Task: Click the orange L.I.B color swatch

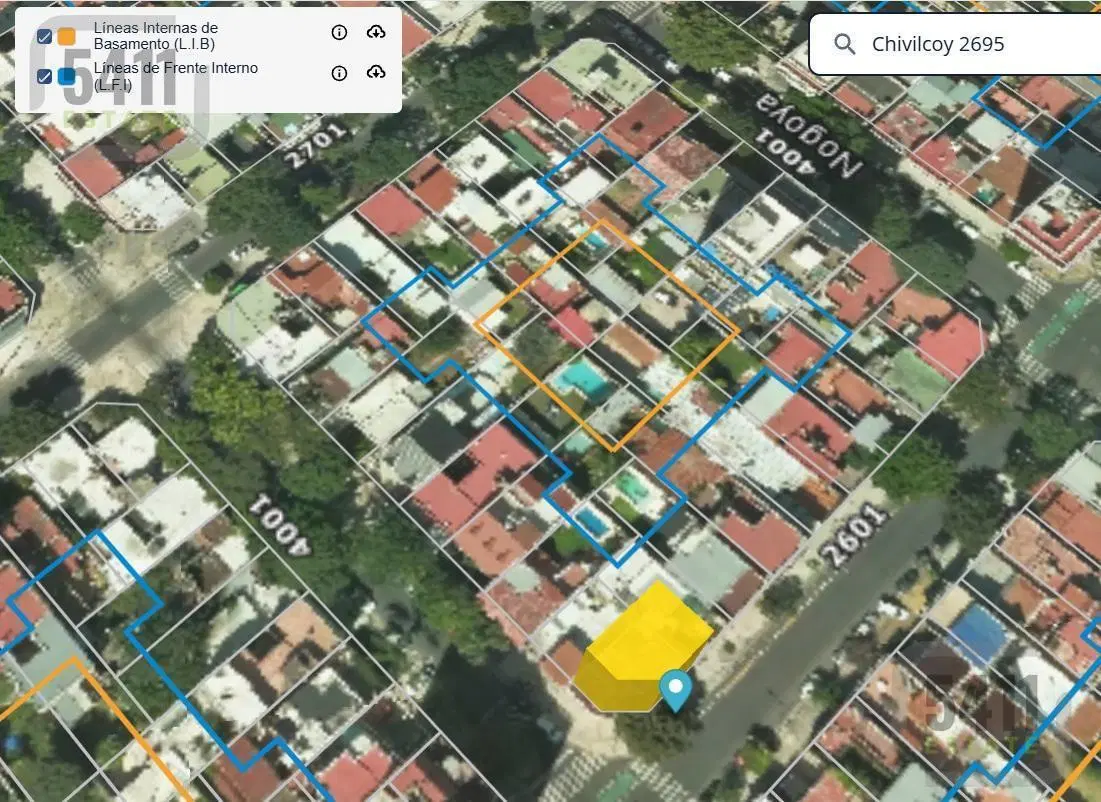Action: click(67, 37)
